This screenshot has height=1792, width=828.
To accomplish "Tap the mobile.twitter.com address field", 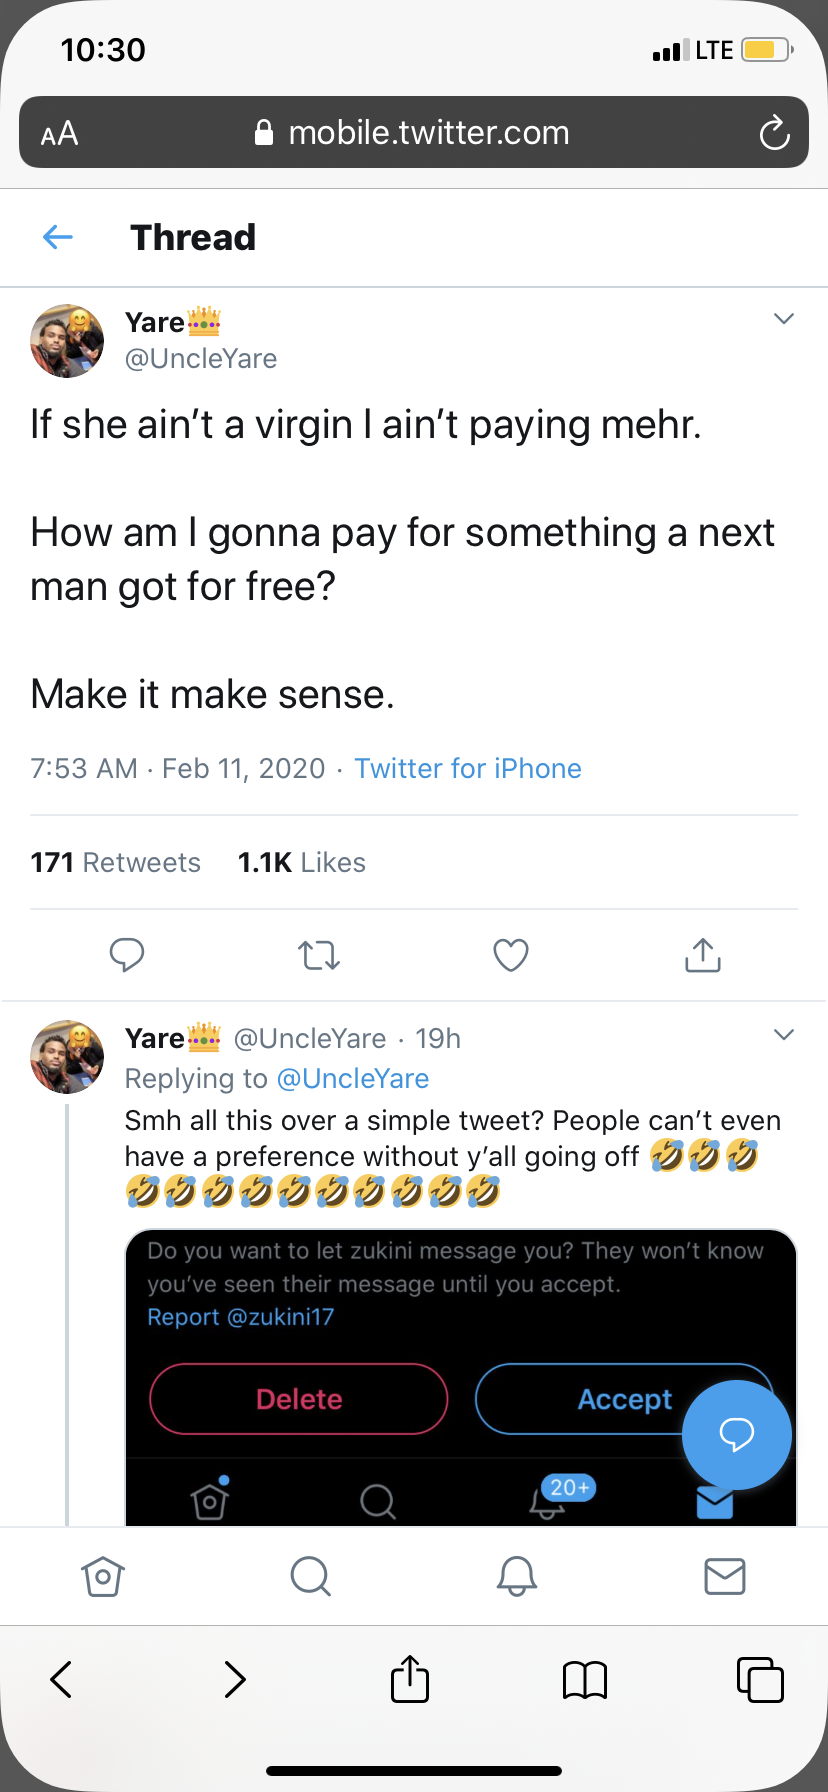I will (x=414, y=133).
